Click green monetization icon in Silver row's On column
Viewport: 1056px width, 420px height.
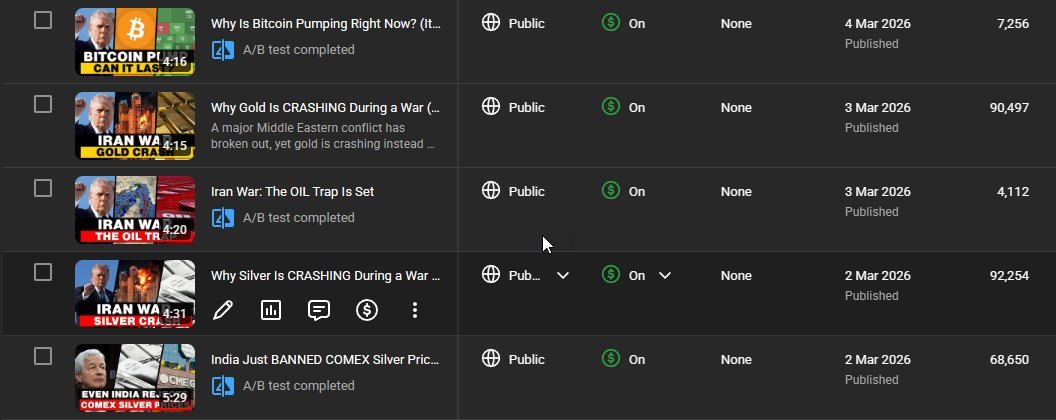611,275
